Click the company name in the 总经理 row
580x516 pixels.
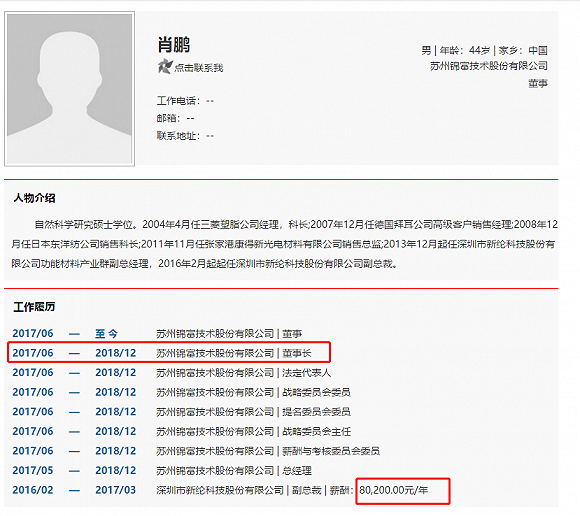(x=215, y=471)
